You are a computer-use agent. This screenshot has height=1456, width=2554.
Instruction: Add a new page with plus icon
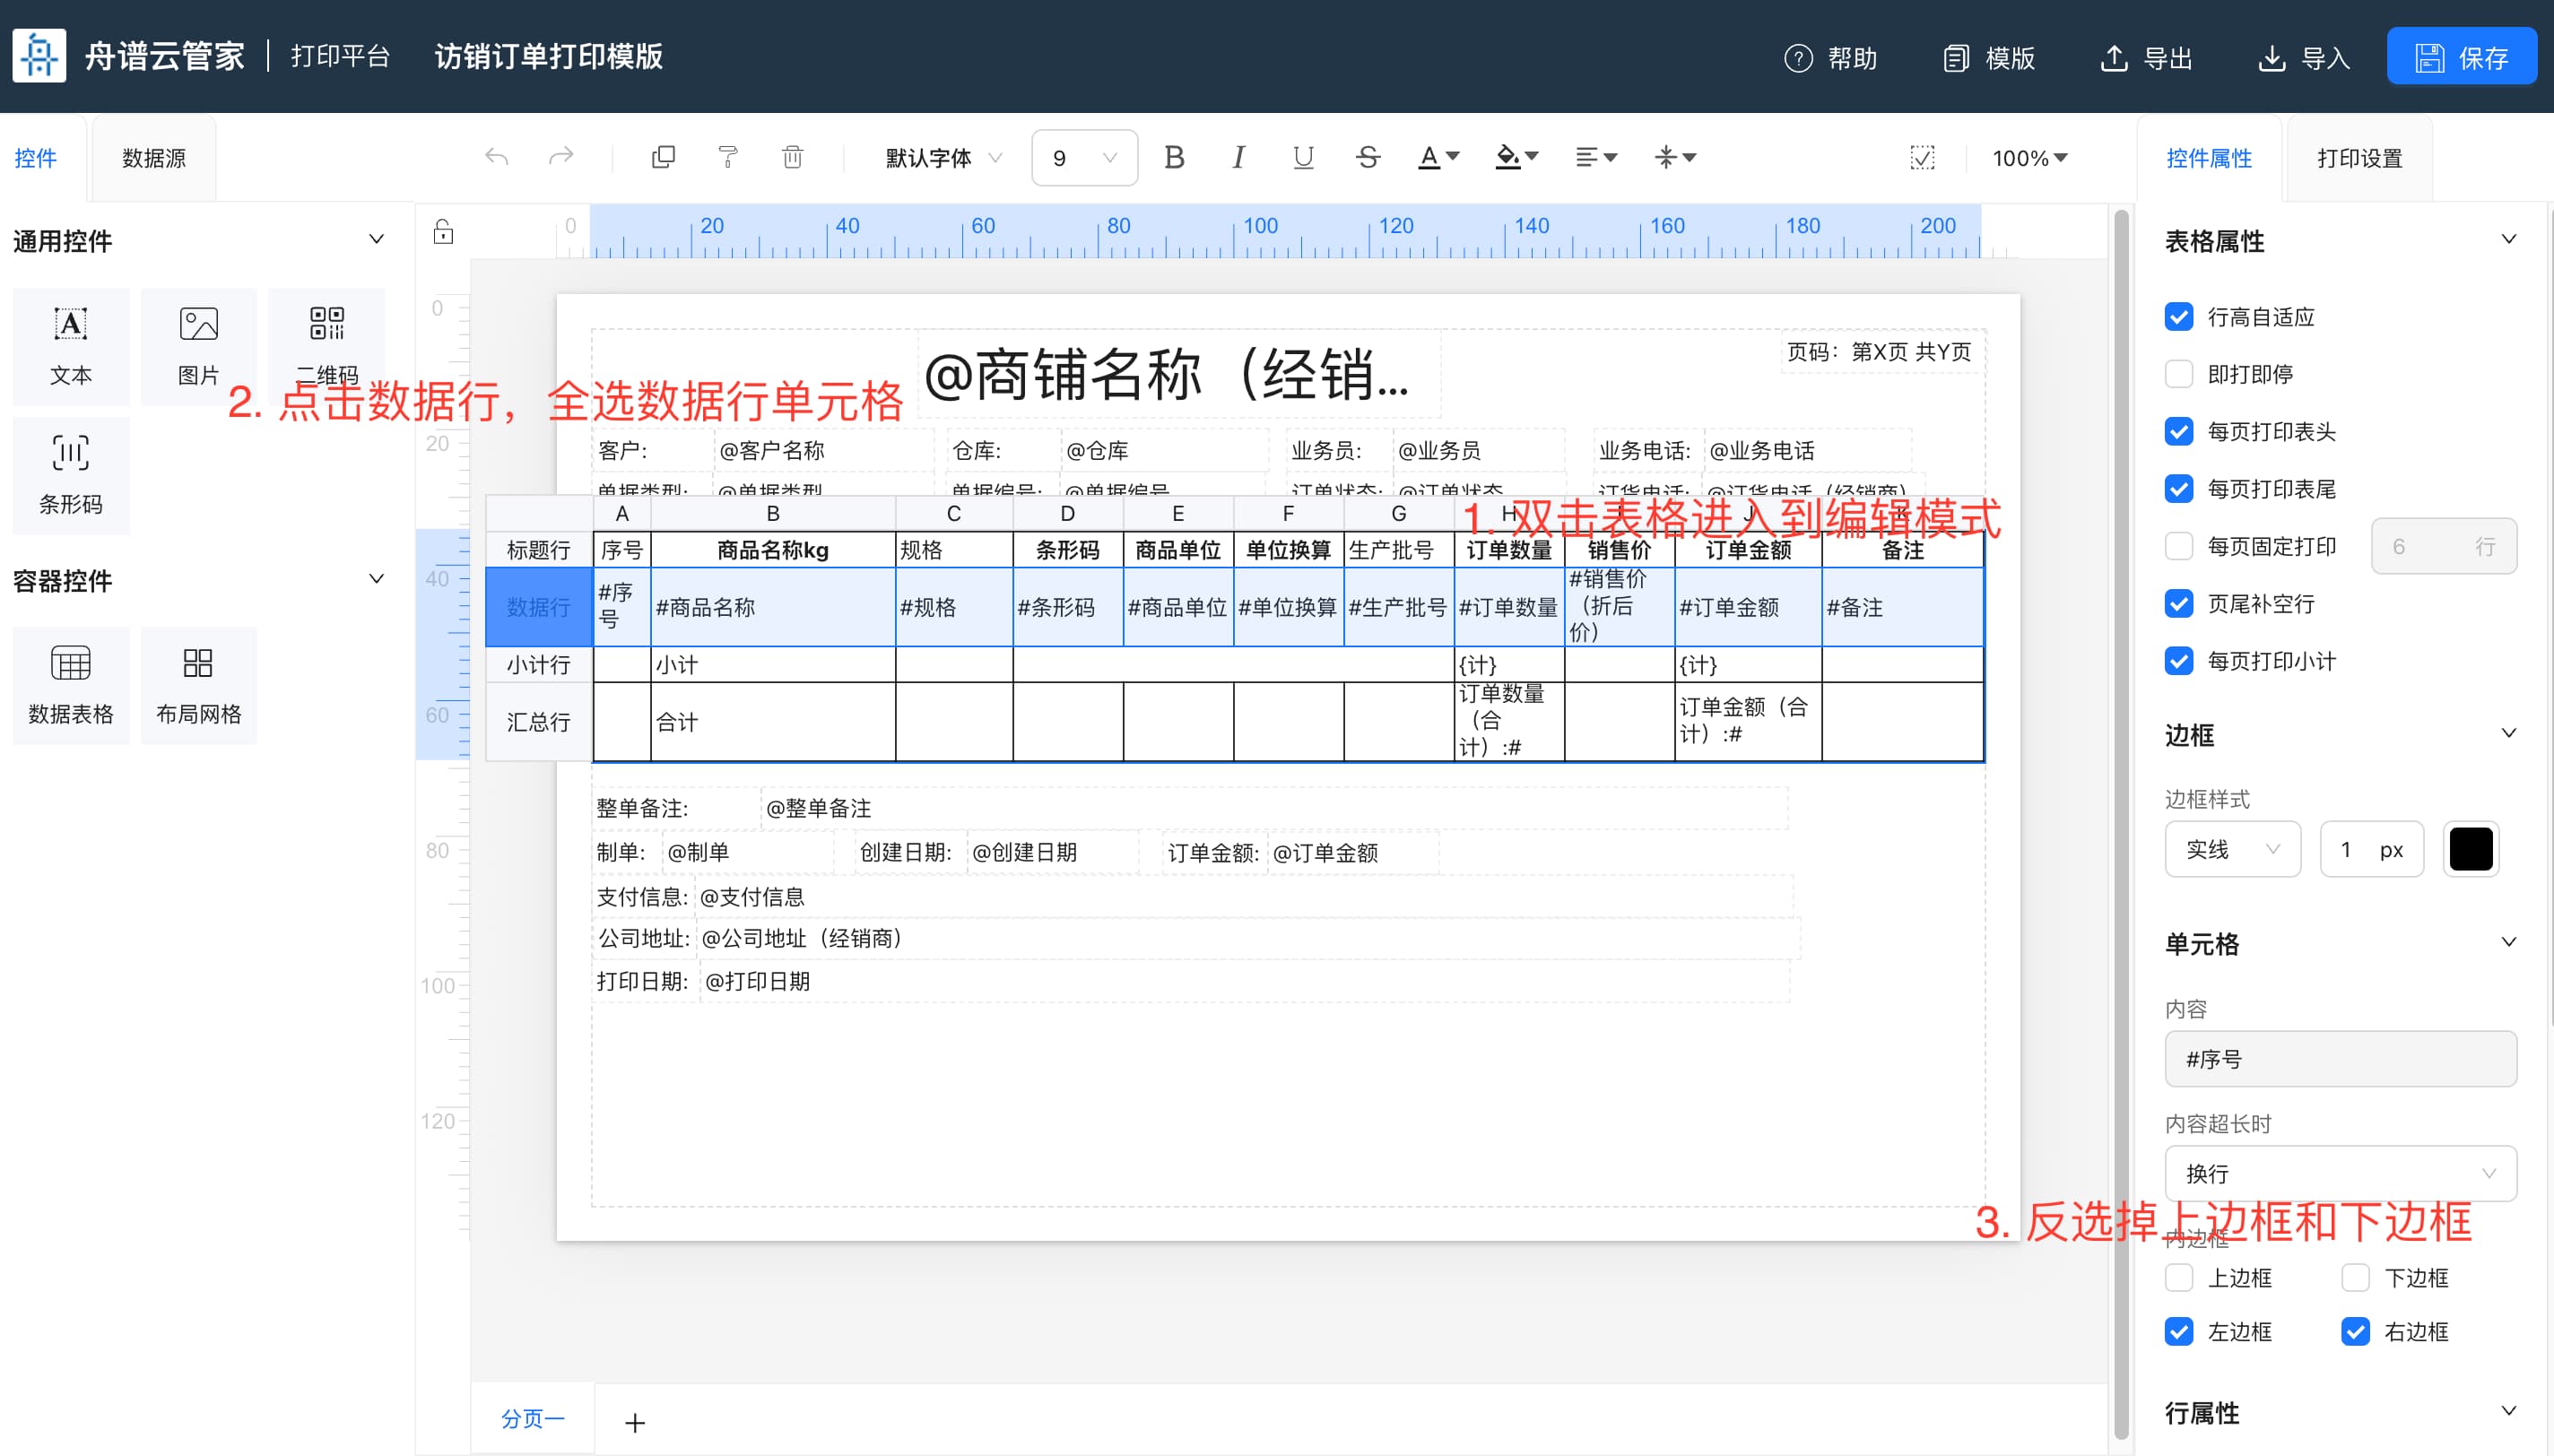coord(635,1422)
